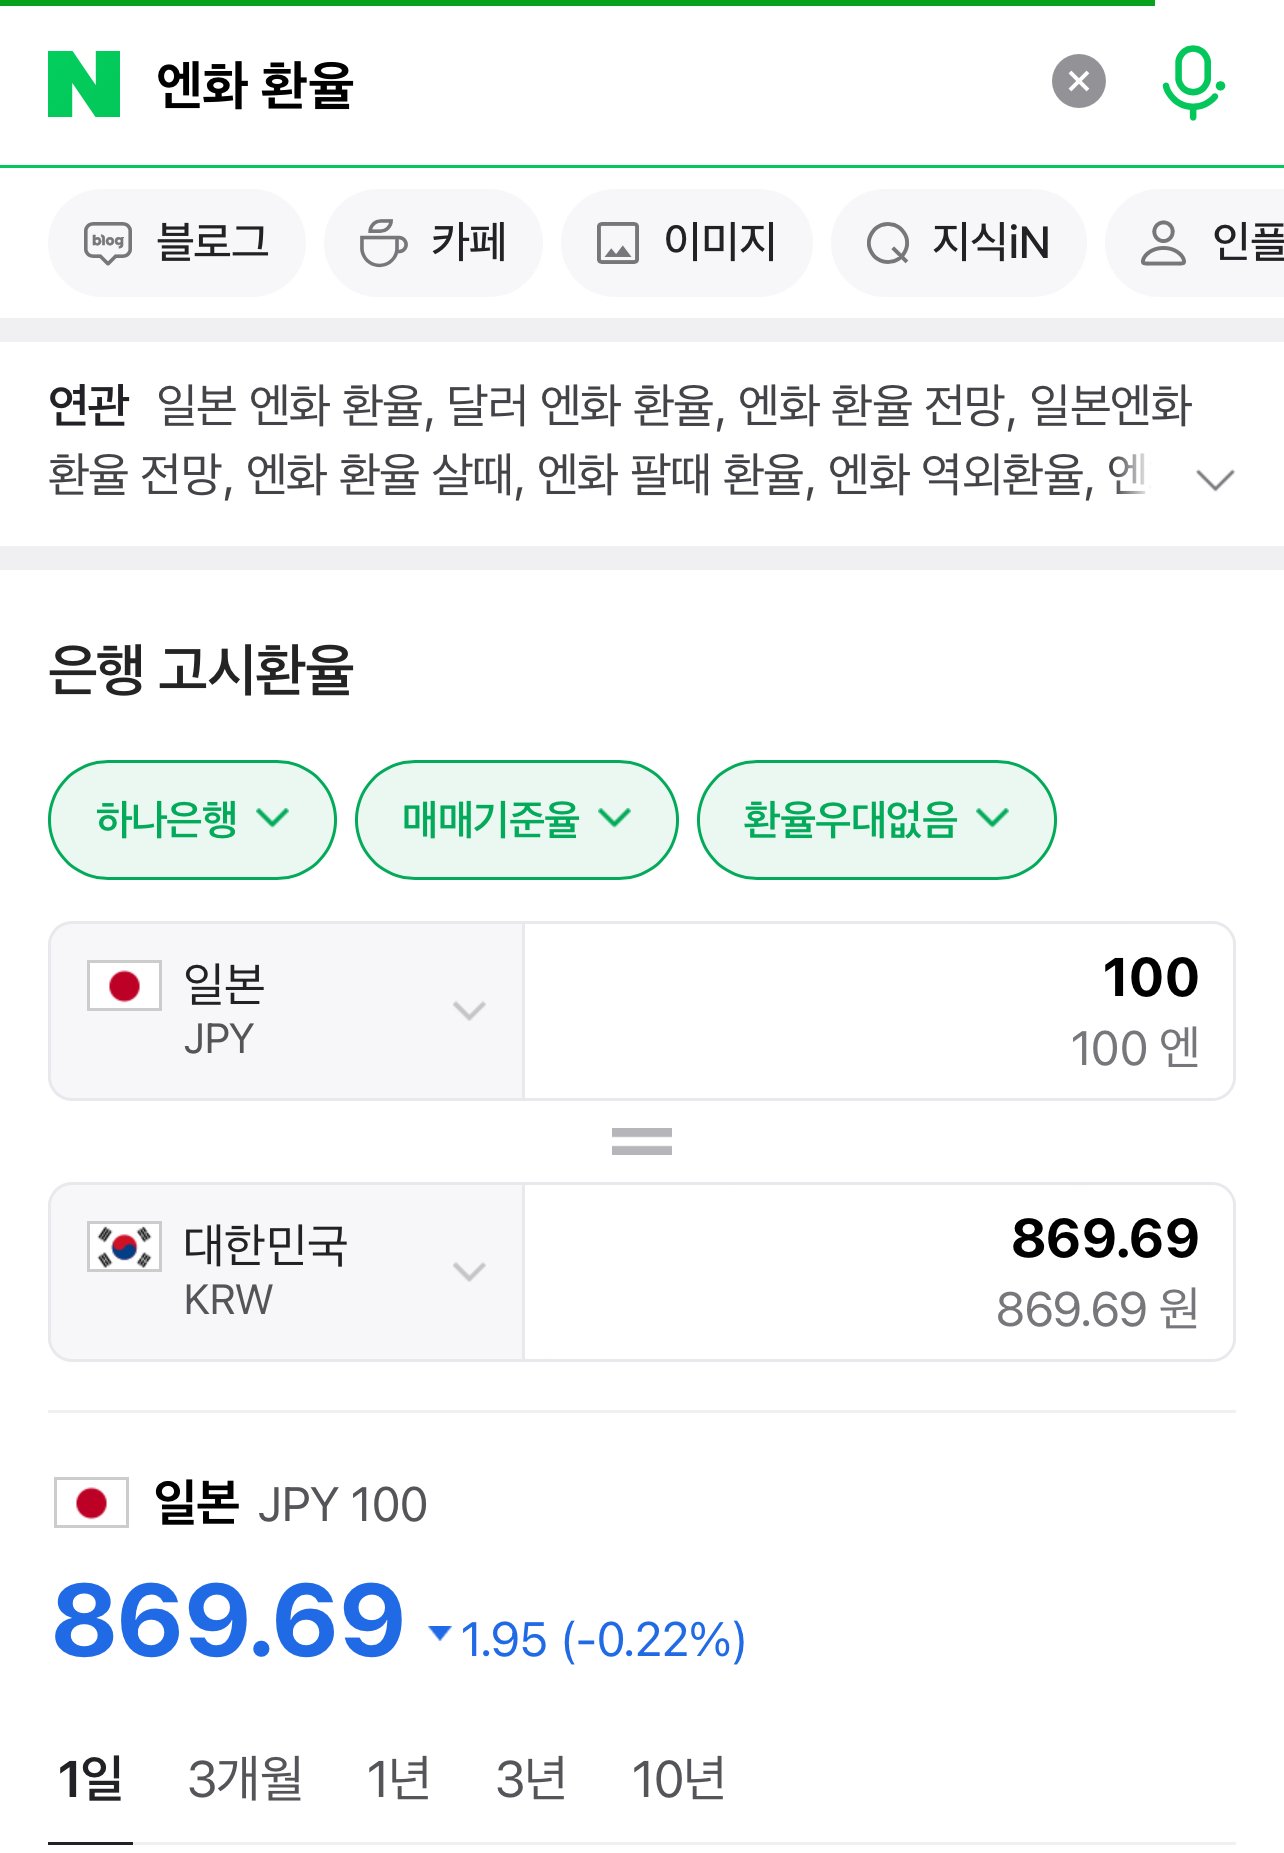Click the JPY amount input field
Viewport: 1284px width, 1853px height.
(878, 1011)
